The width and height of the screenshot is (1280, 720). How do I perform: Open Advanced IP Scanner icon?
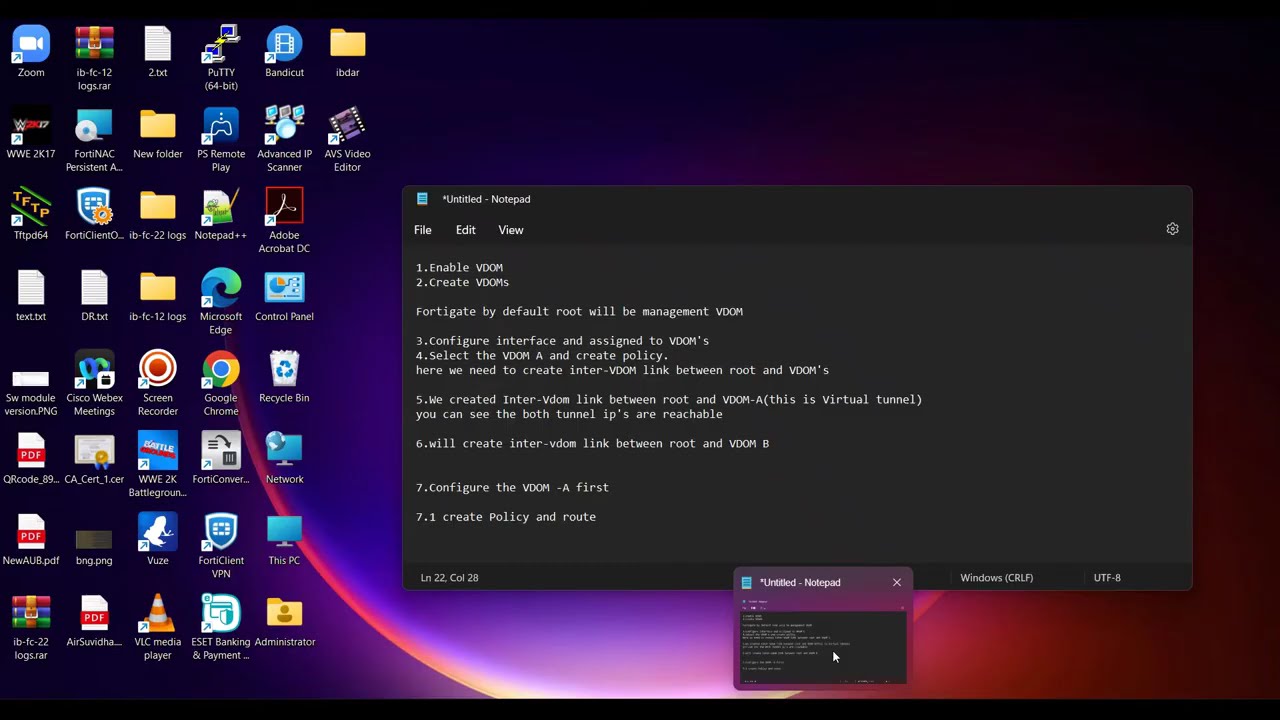(284, 140)
